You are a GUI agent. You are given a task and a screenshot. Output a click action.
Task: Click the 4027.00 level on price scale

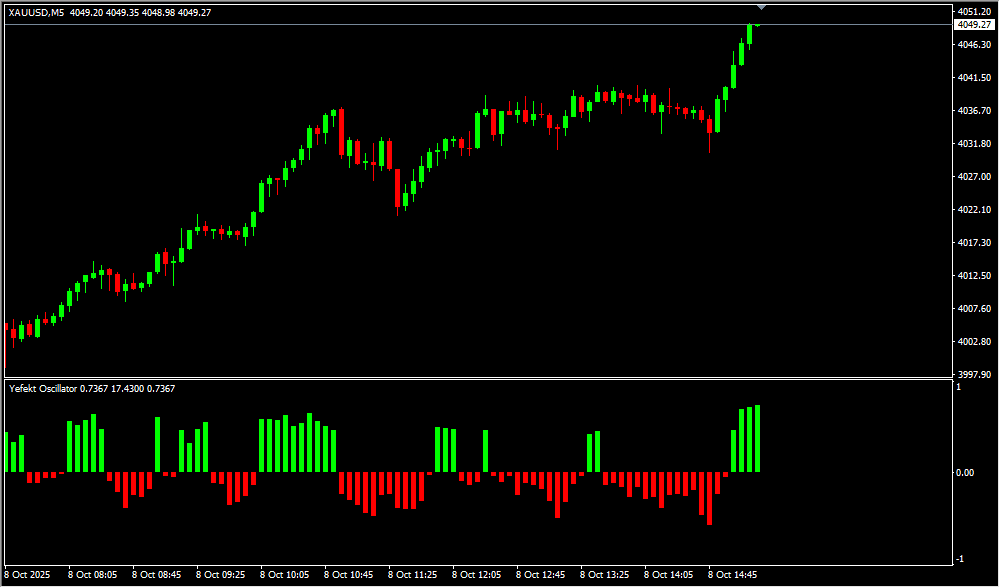point(974,177)
